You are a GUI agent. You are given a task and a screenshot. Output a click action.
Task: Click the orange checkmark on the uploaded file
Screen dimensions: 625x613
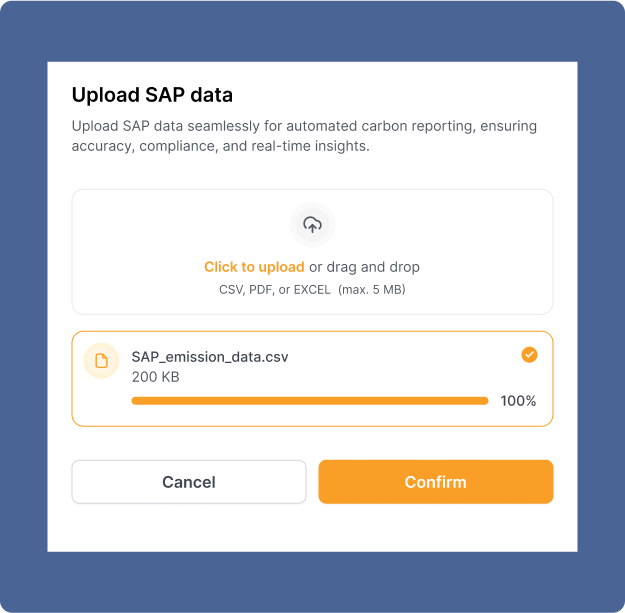(x=529, y=354)
